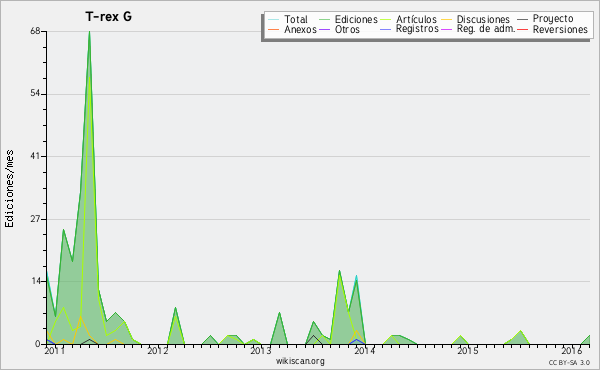The width and height of the screenshot is (600, 370).
Task: Click the 2012 x-axis label
Action: pyautogui.click(x=158, y=350)
